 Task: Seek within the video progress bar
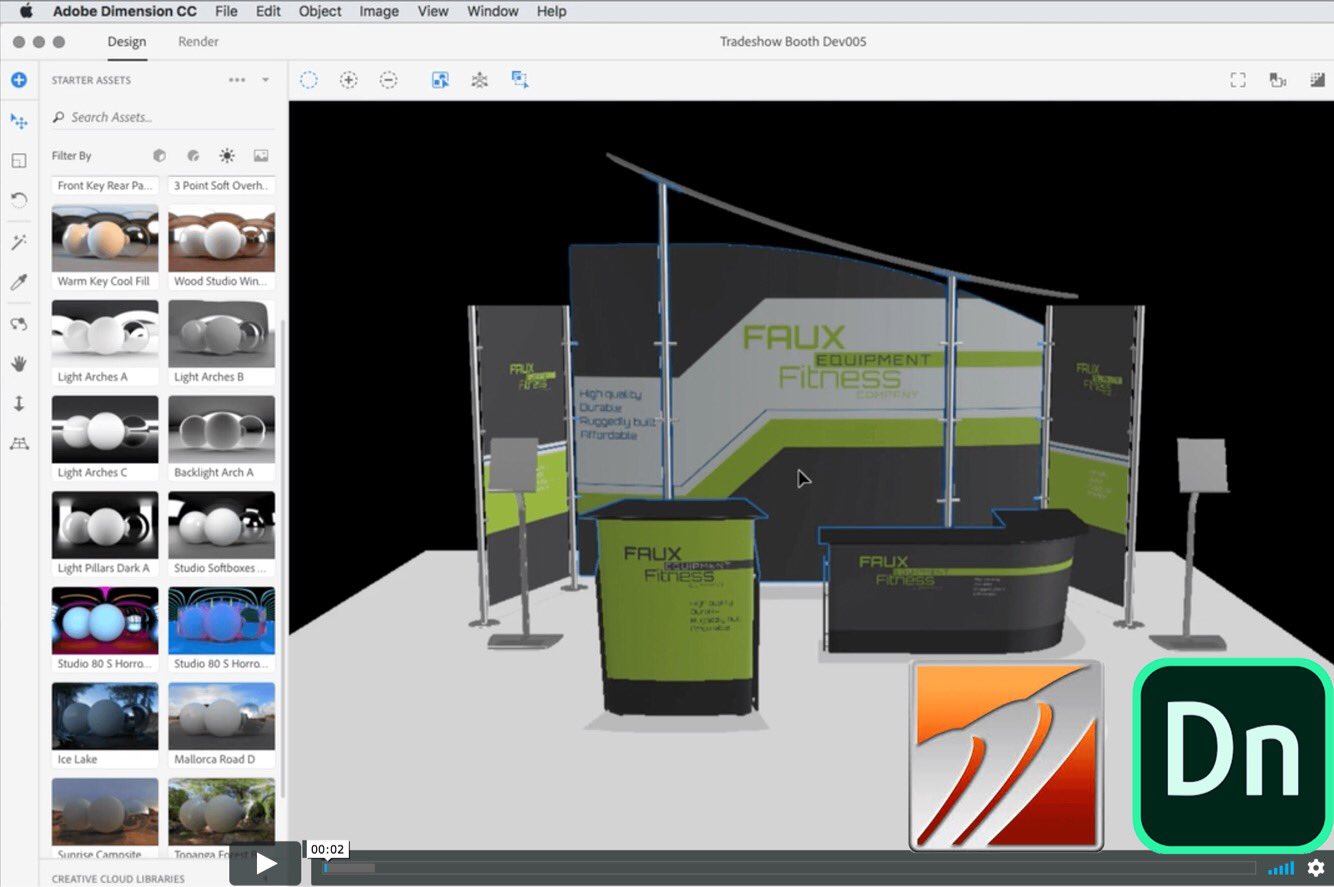(x=789, y=868)
